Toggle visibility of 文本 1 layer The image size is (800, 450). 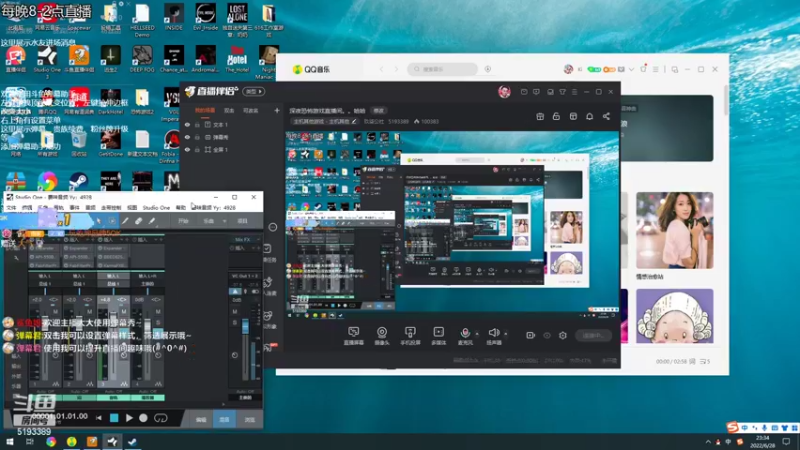coord(187,124)
